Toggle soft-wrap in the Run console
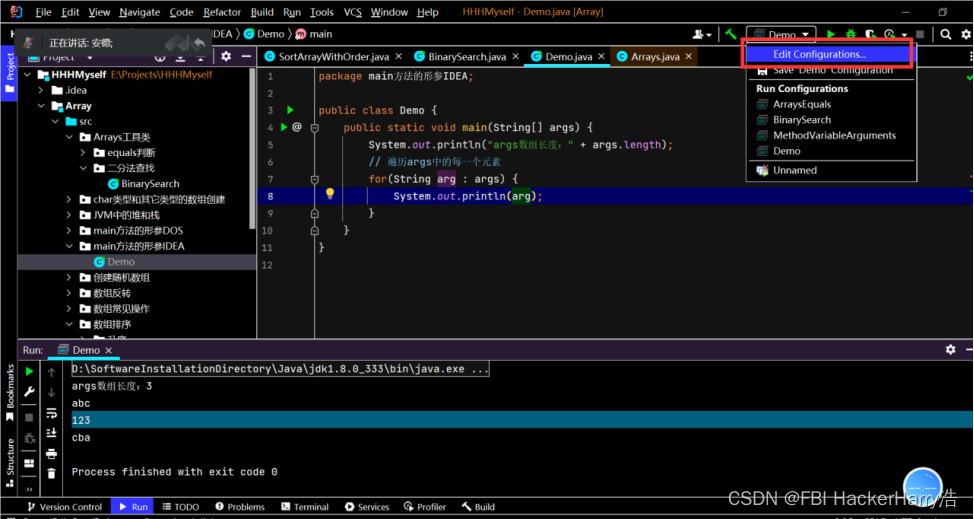974x519 pixels. click(52, 412)
